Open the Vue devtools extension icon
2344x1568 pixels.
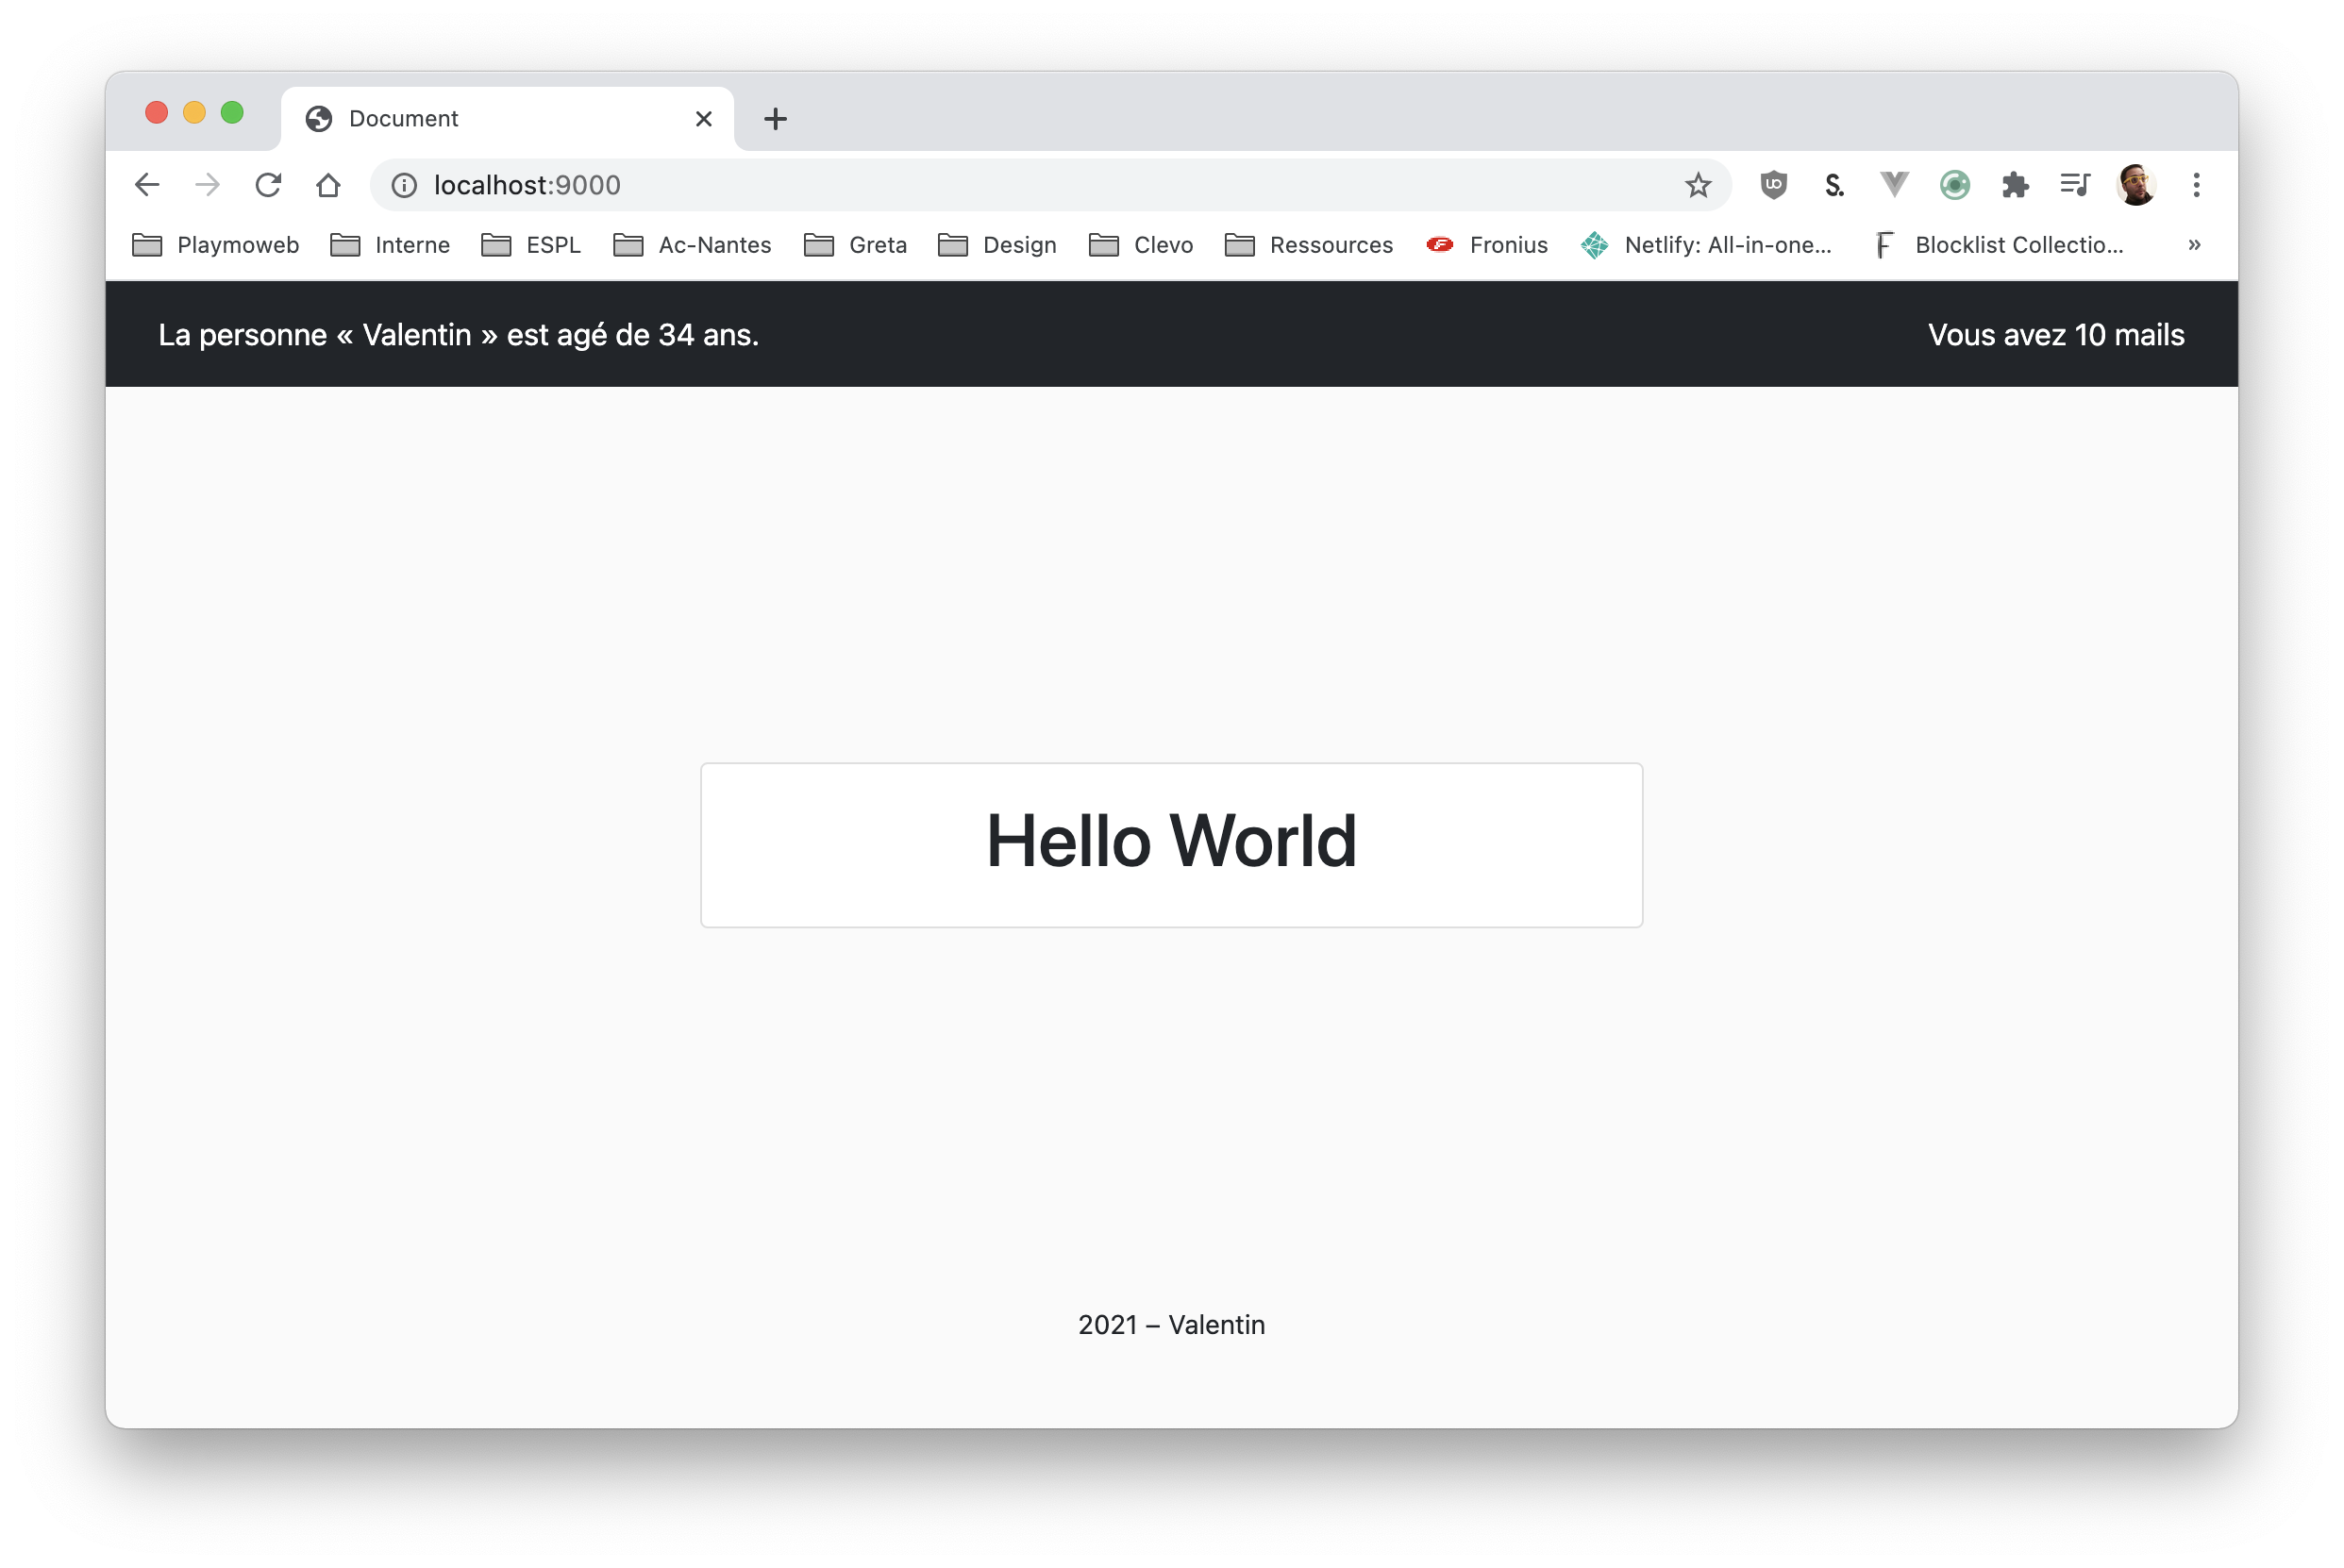click(1894, 185)
